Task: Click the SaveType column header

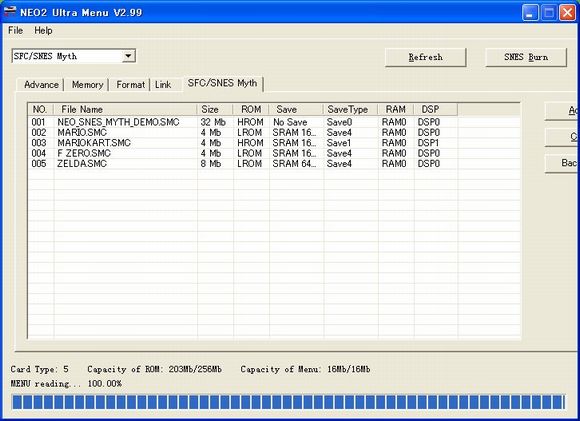Action: point(350,110)
